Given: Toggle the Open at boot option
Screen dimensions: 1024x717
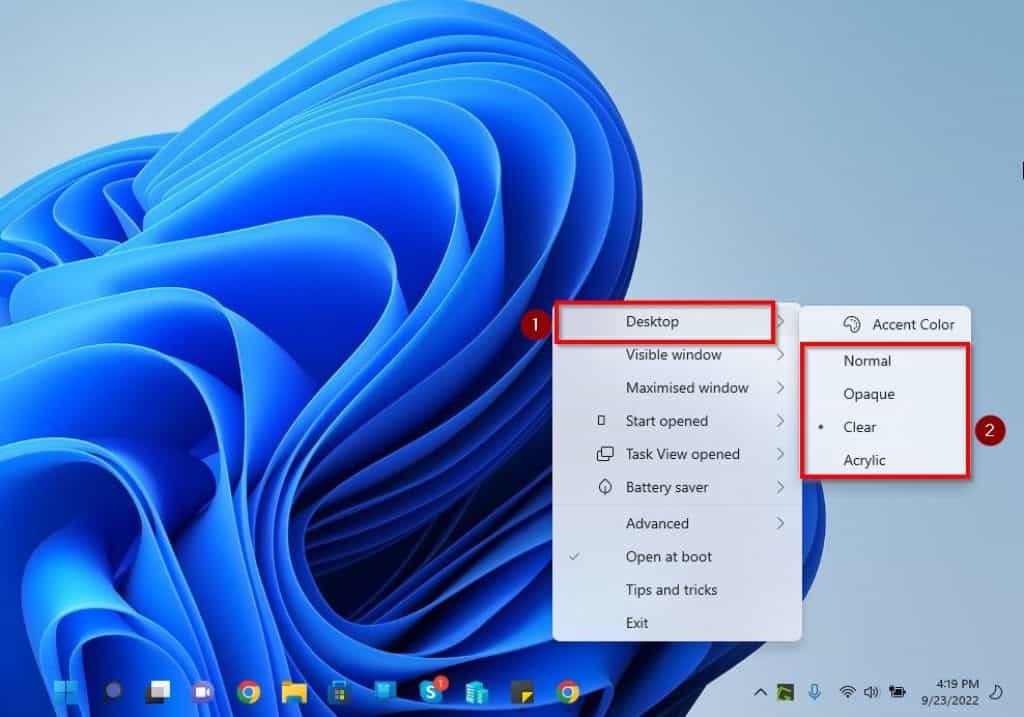Looking at the screenshot, I should coord(676,557).
